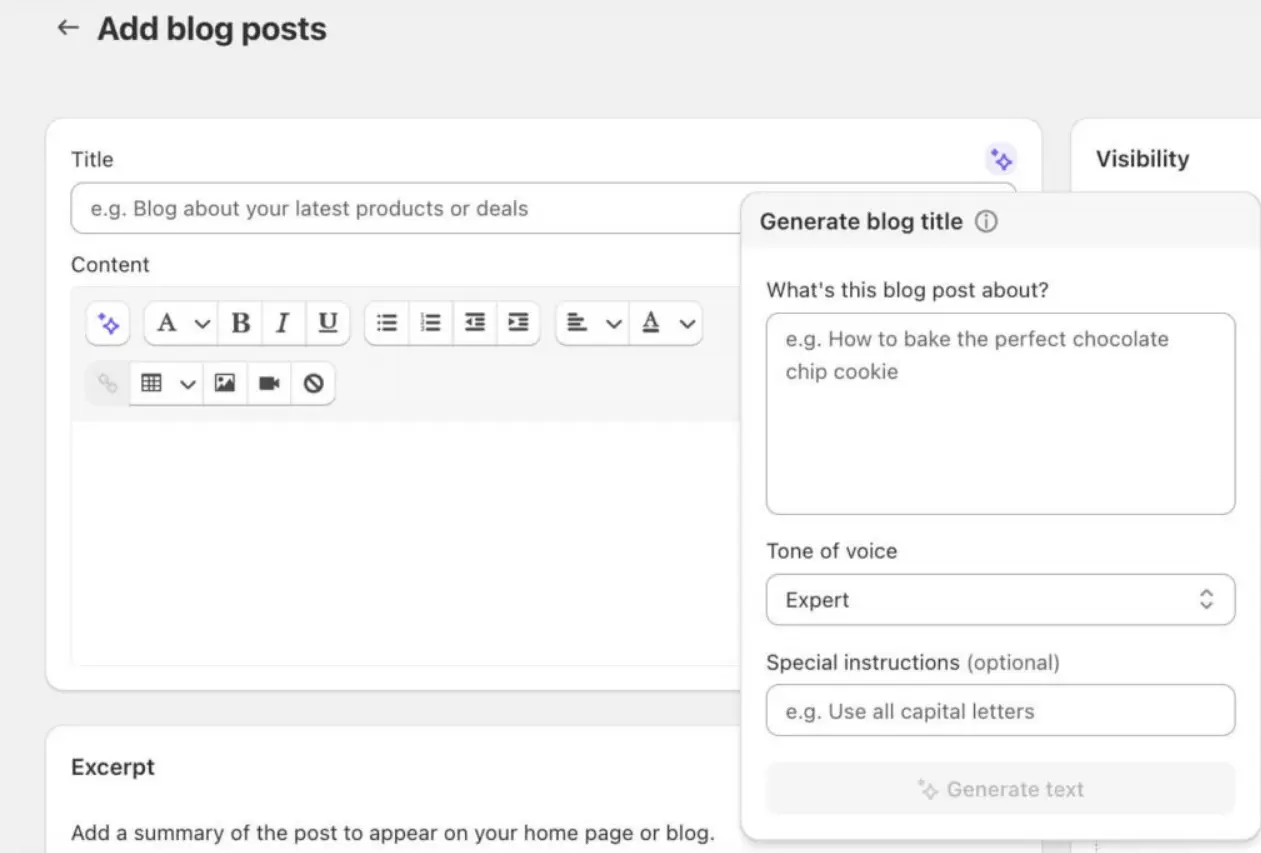Click the clear formatting icon
The image size is (1261, 853).
[x=313, y=383]
